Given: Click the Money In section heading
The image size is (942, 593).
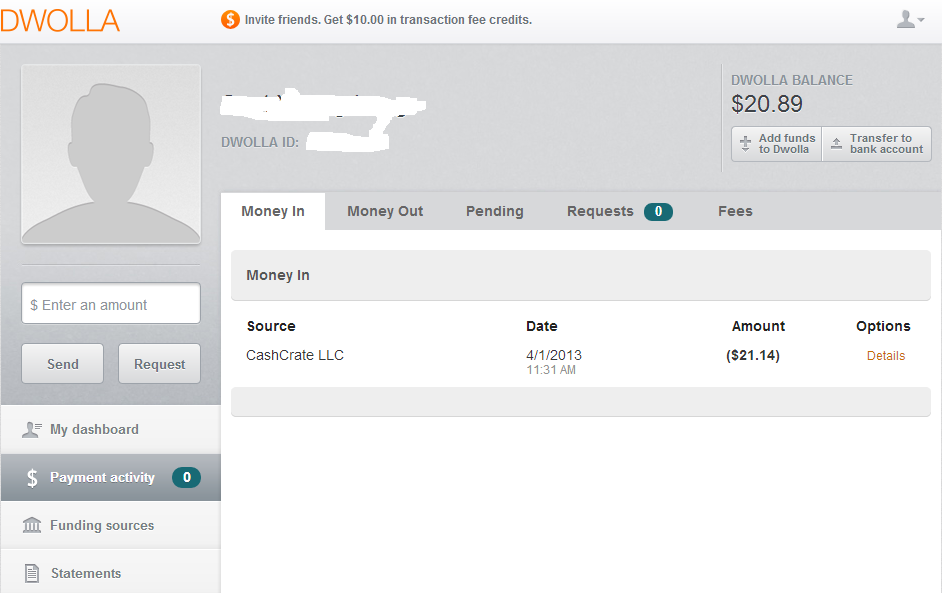Looking at the screenshot, I should pos(278,275).
